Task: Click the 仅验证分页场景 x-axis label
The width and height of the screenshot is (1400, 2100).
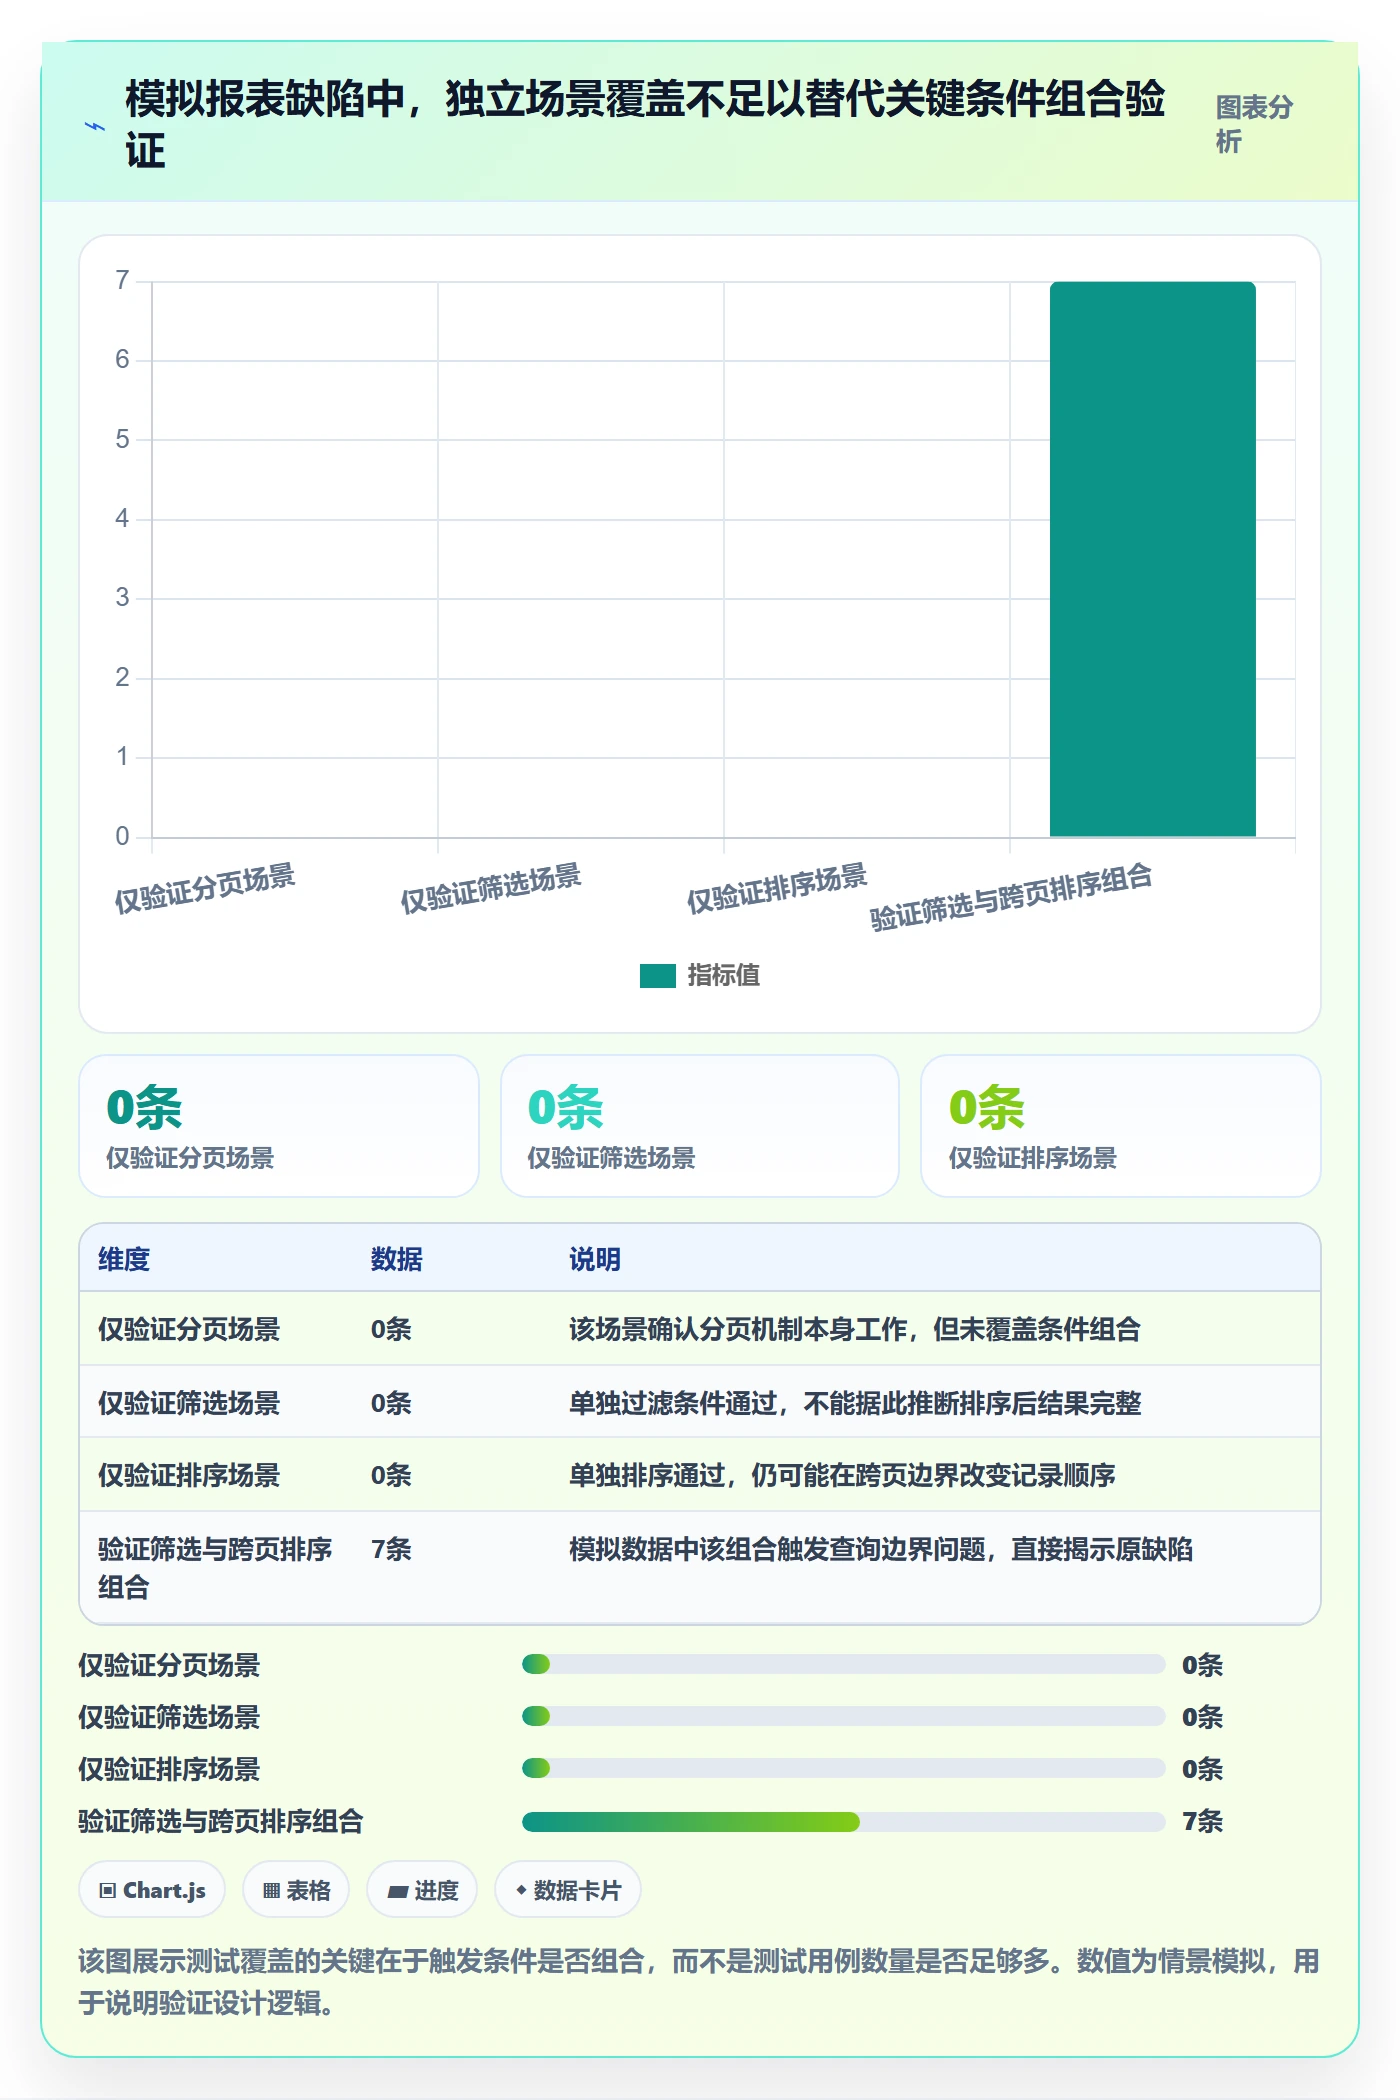Action: pos(205,889)
